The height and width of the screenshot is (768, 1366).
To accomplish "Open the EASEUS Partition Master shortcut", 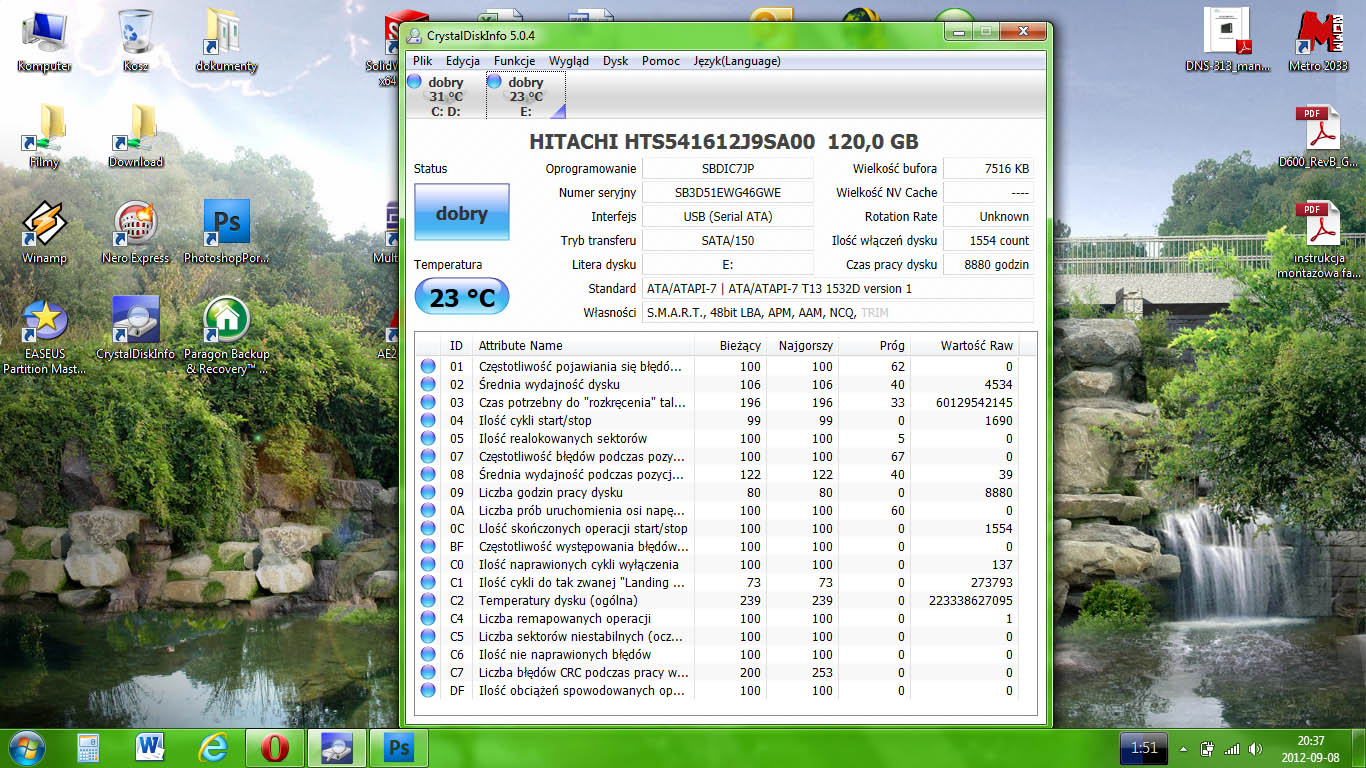I will coord(44,336).
